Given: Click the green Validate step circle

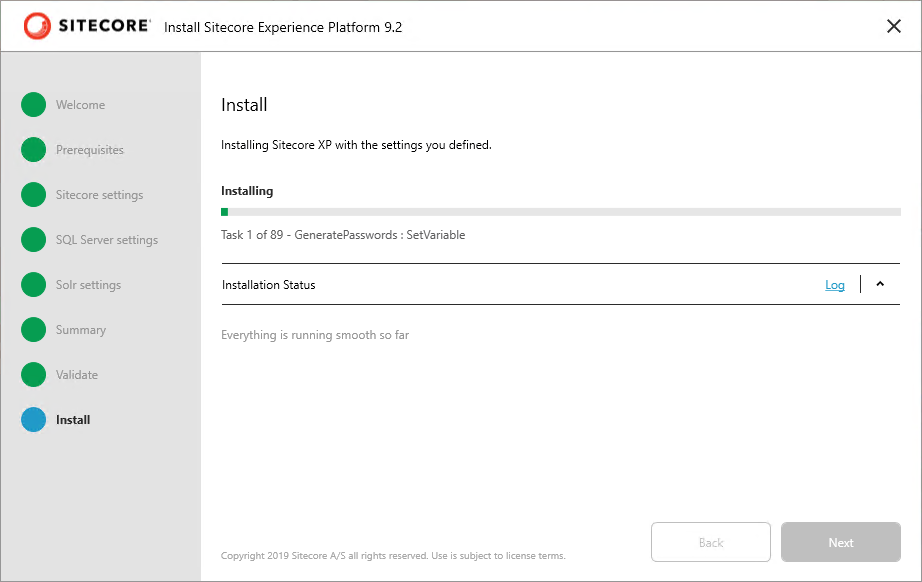Looking at the screenshot, I should click(34, 374).
